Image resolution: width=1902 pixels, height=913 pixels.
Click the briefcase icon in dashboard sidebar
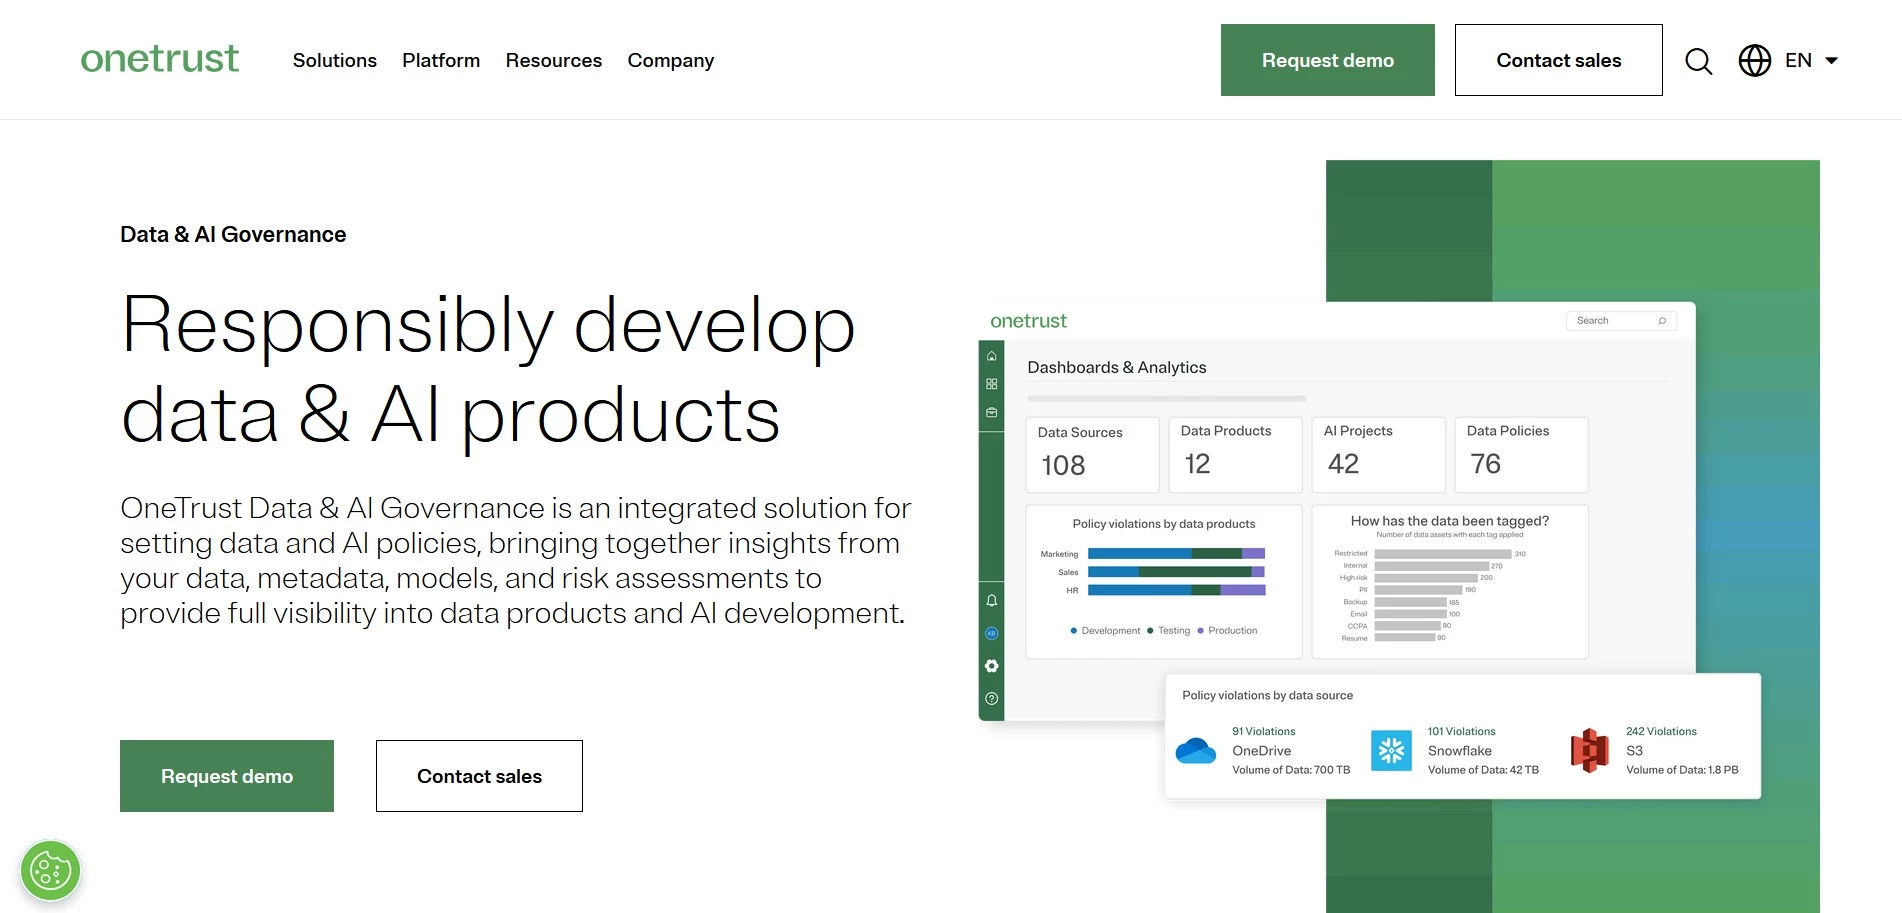click(x=991, y=412)
